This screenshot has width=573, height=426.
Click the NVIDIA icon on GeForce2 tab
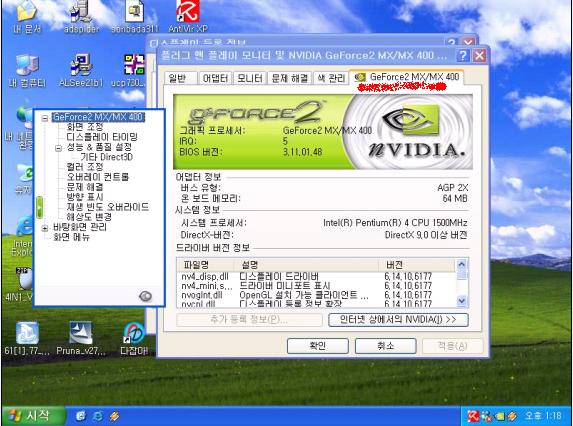360,77
